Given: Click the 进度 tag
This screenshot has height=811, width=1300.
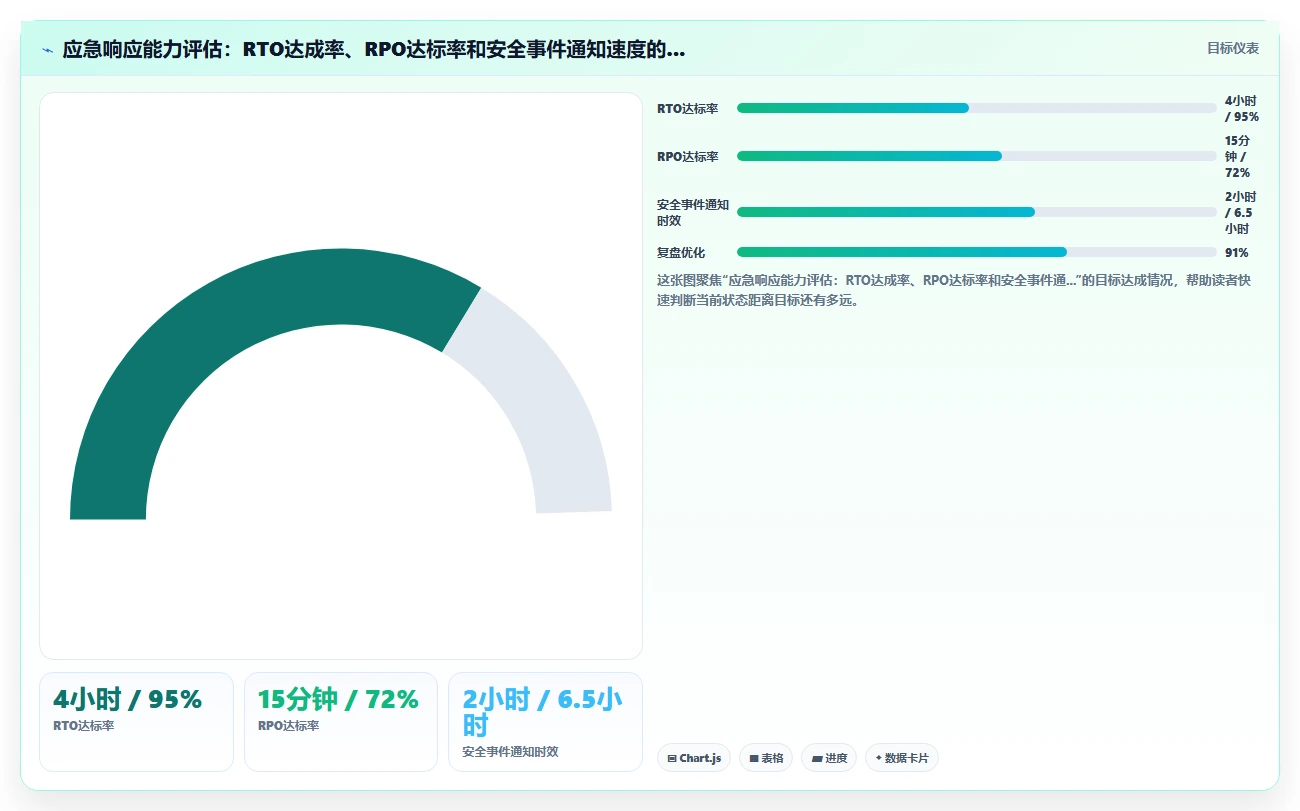Looking at the screenshot, I should [829, 758].
